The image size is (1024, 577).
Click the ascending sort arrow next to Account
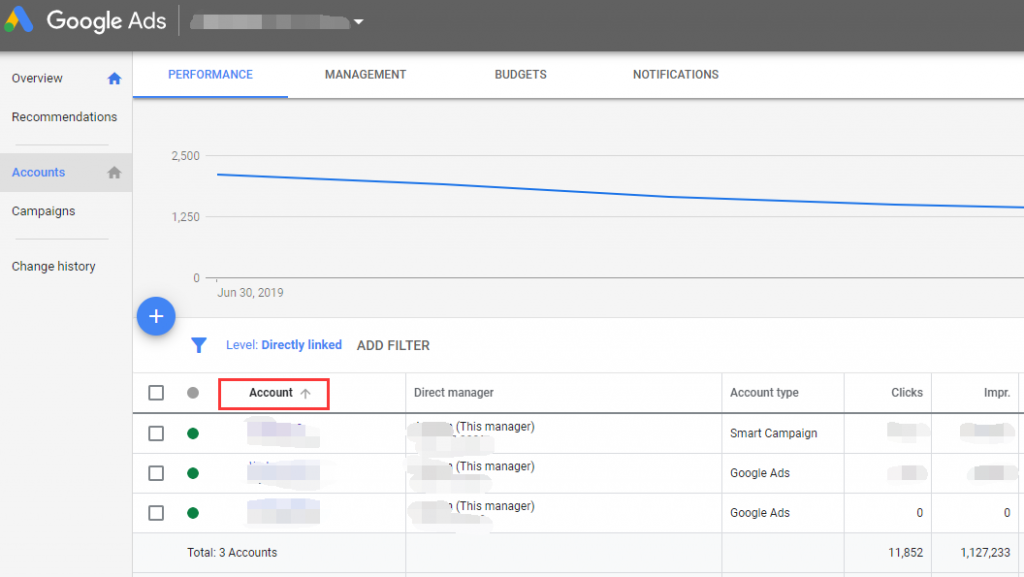coord(306,393)
